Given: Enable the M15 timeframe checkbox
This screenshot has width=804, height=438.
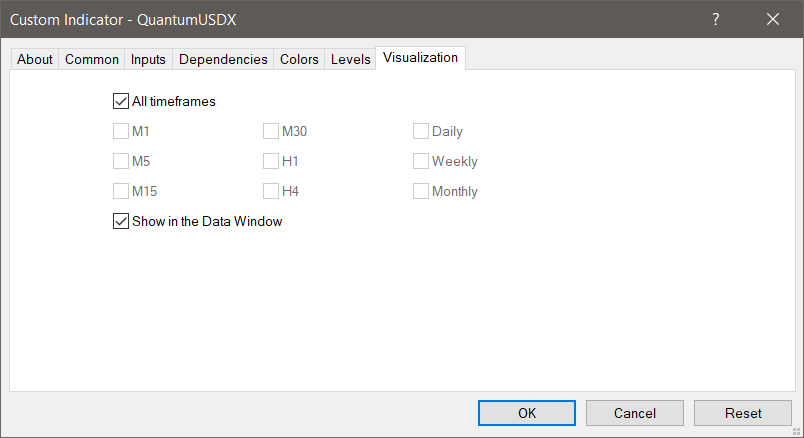Looking at the screenshot, I should click(x=121, y=191).
